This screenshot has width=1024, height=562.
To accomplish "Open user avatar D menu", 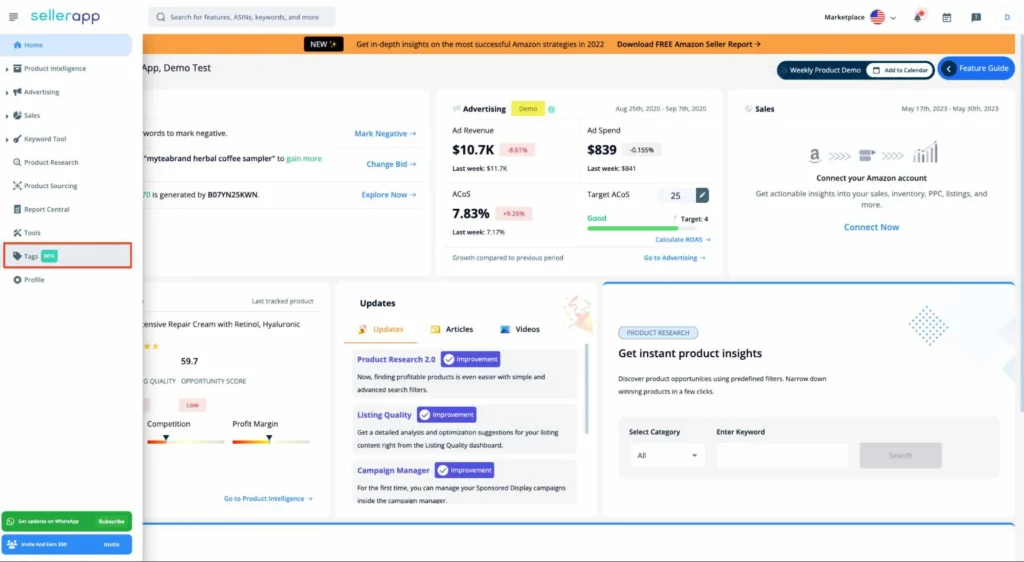I will tap(1007, 18).
